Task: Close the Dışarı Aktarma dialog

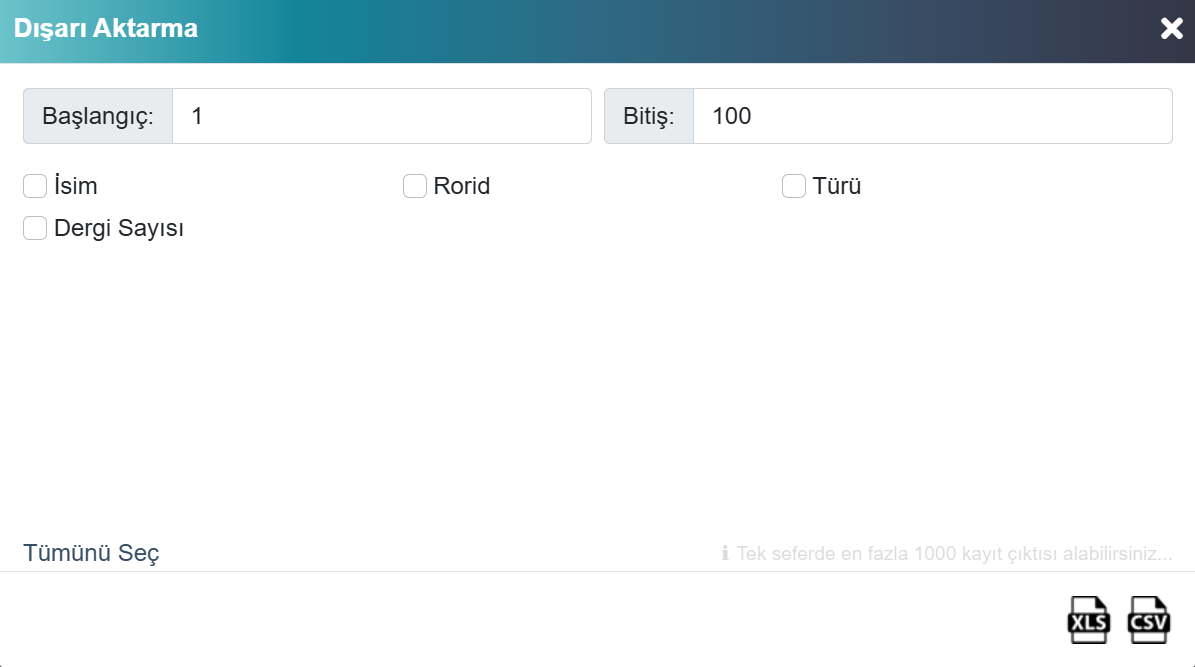Action: [1171, 29]
